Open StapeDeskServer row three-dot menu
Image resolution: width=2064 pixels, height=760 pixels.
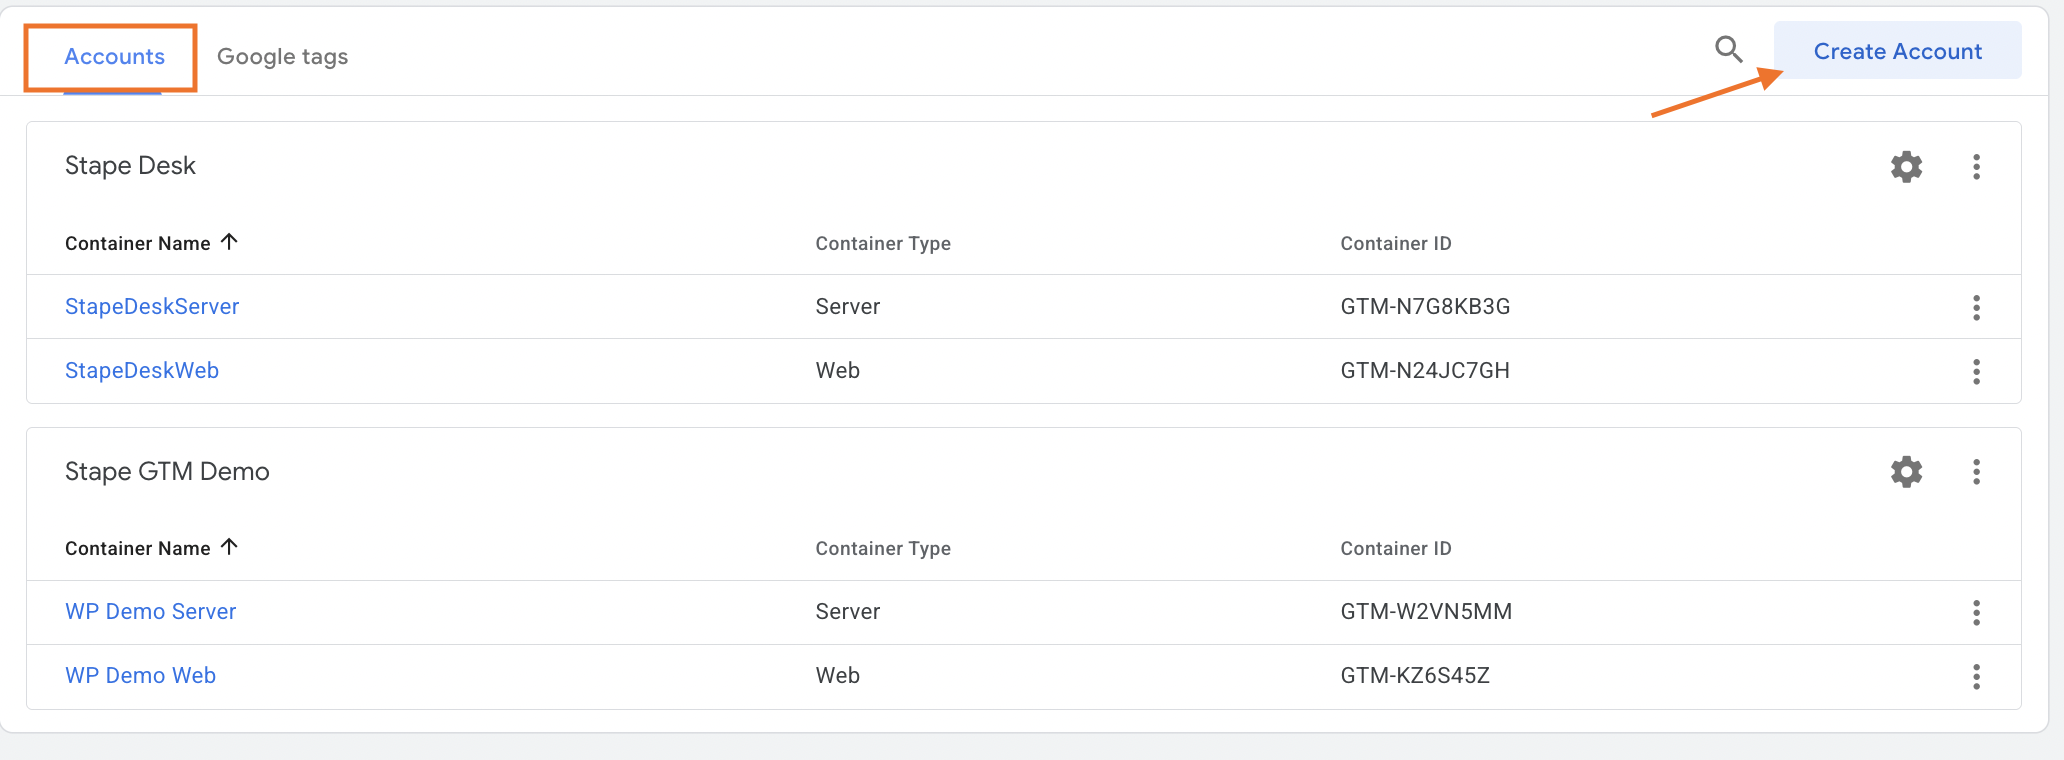coord(1976,307)
